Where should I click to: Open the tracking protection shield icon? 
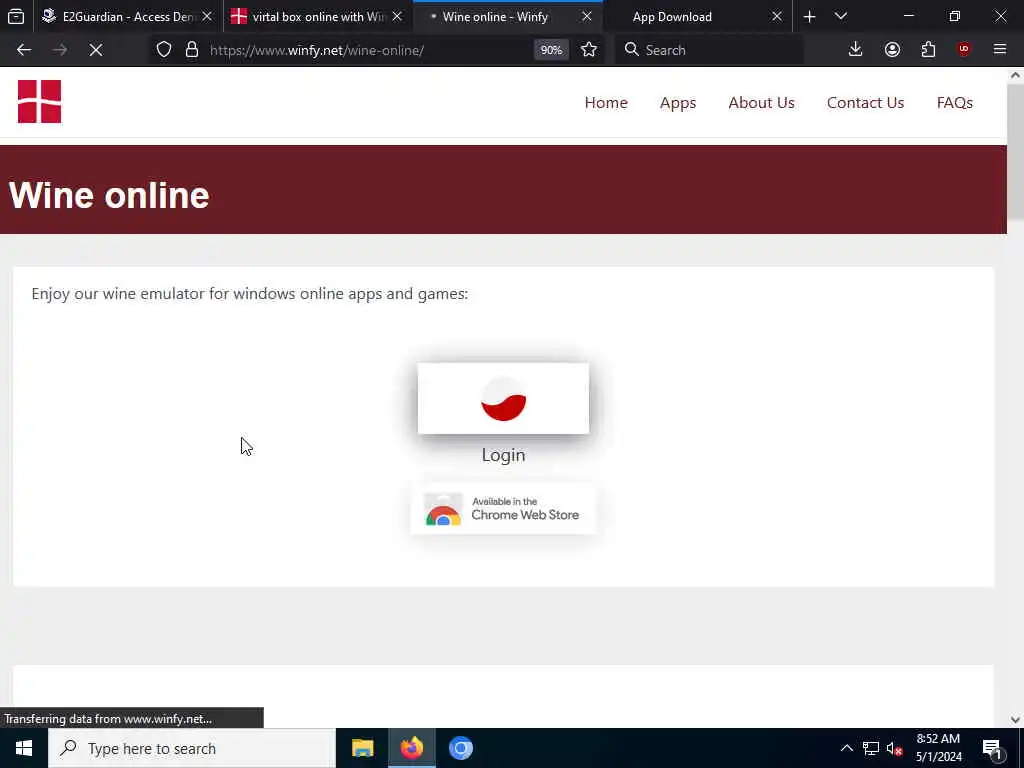[x=164, y=50]
